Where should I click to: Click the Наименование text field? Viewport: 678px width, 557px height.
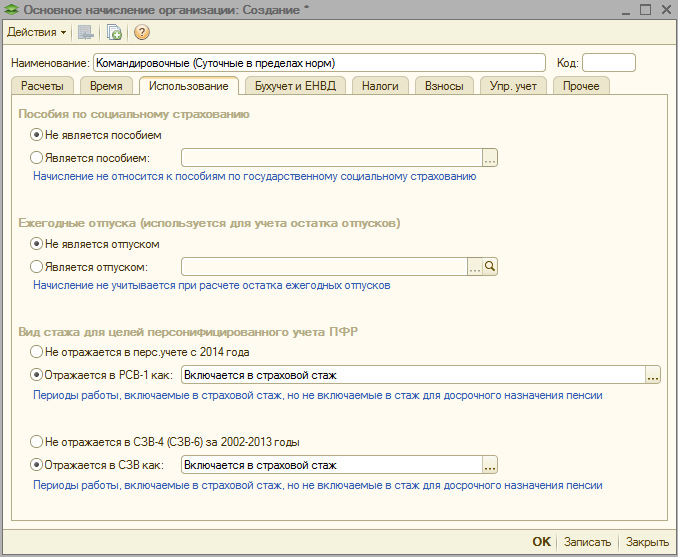click(318, 63)
